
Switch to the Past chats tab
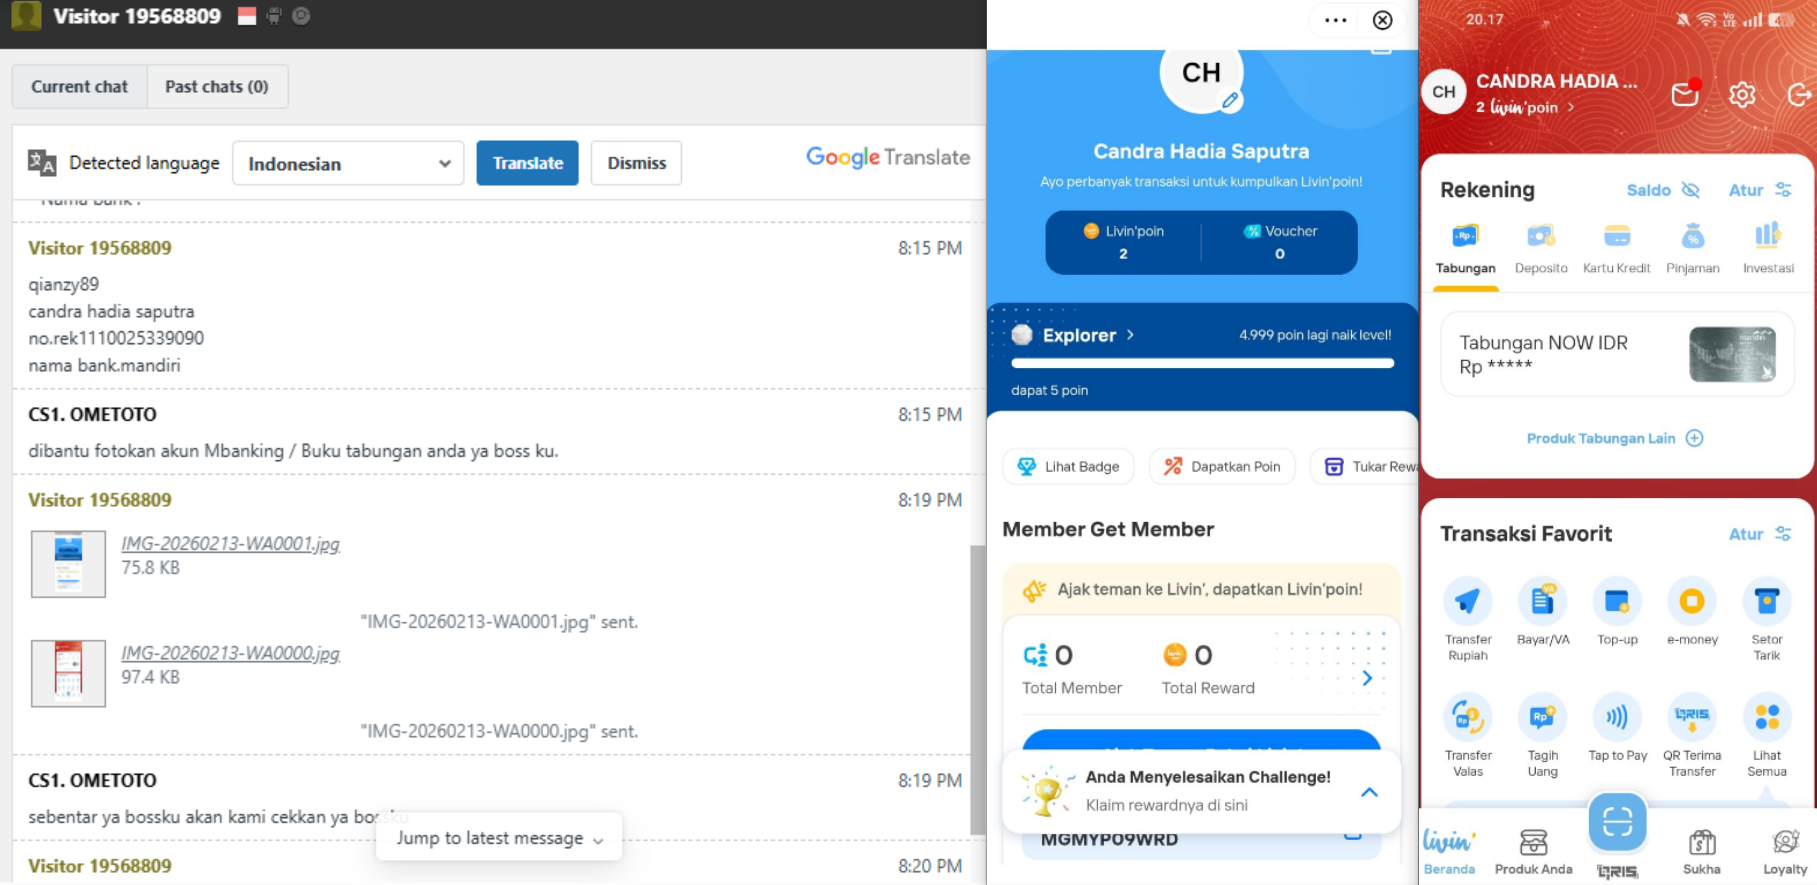click(217, 87)
